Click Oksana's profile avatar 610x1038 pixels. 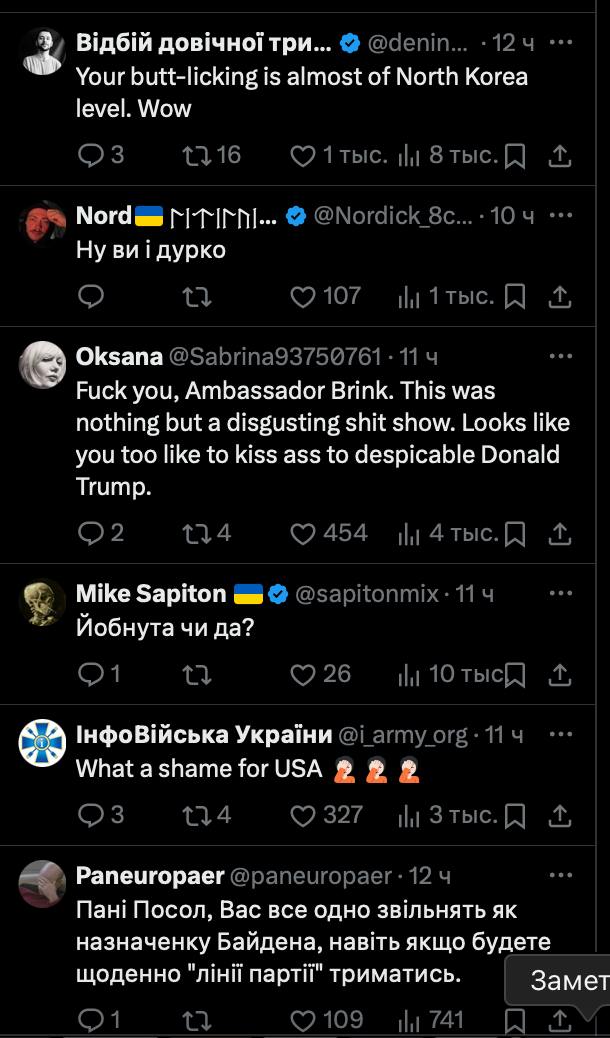pyautogui.click(x=43, y=364)
